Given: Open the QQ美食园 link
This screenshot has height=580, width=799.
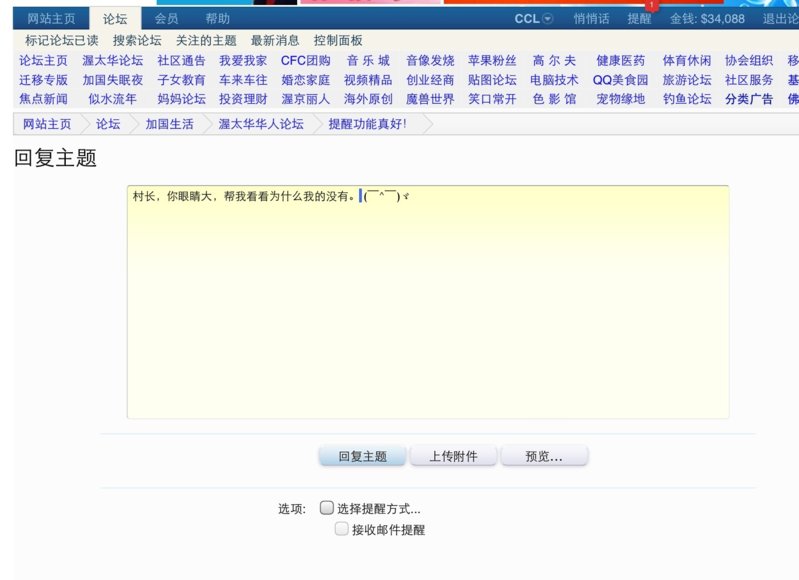Looking at the screenshot, I should click(x=621, y=80).
